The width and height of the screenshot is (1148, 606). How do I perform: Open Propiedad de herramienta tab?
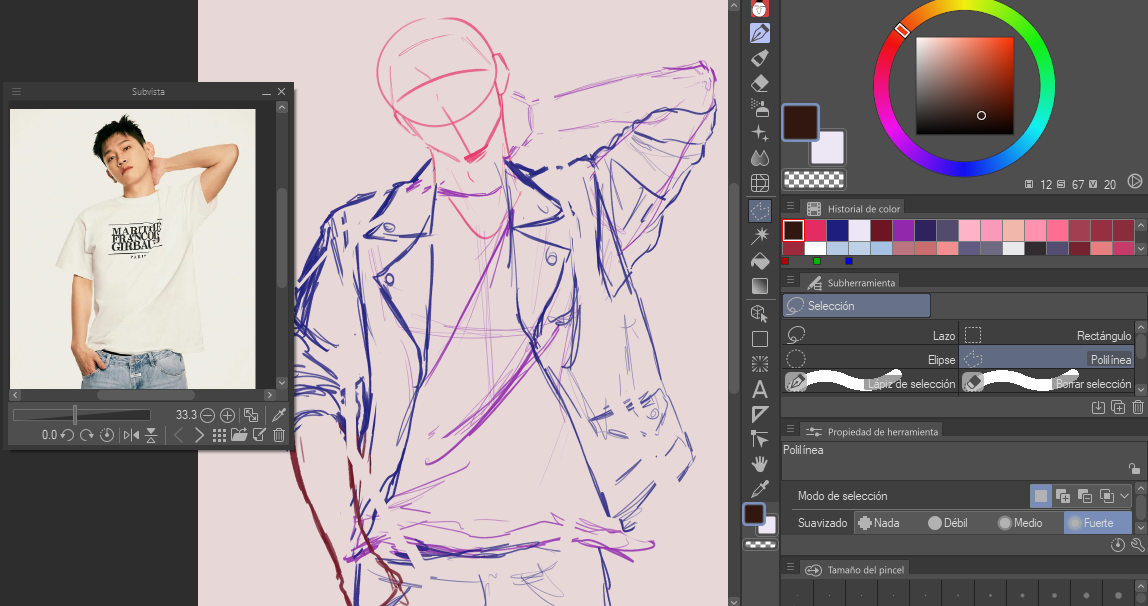[871, 432]
